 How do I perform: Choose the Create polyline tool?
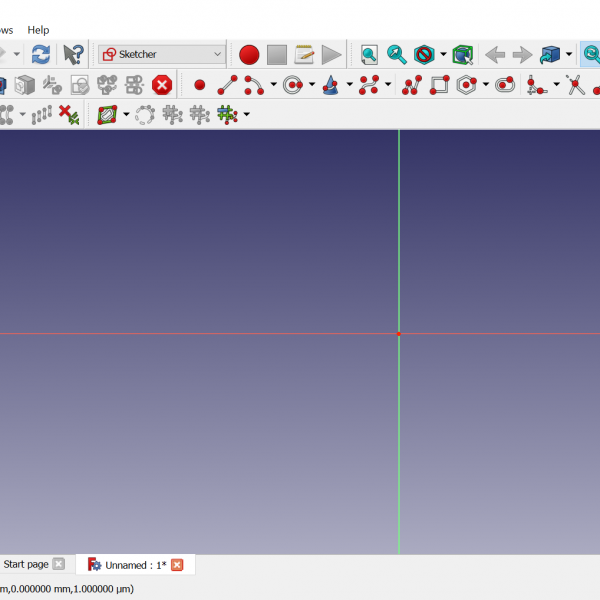[411, 85]
